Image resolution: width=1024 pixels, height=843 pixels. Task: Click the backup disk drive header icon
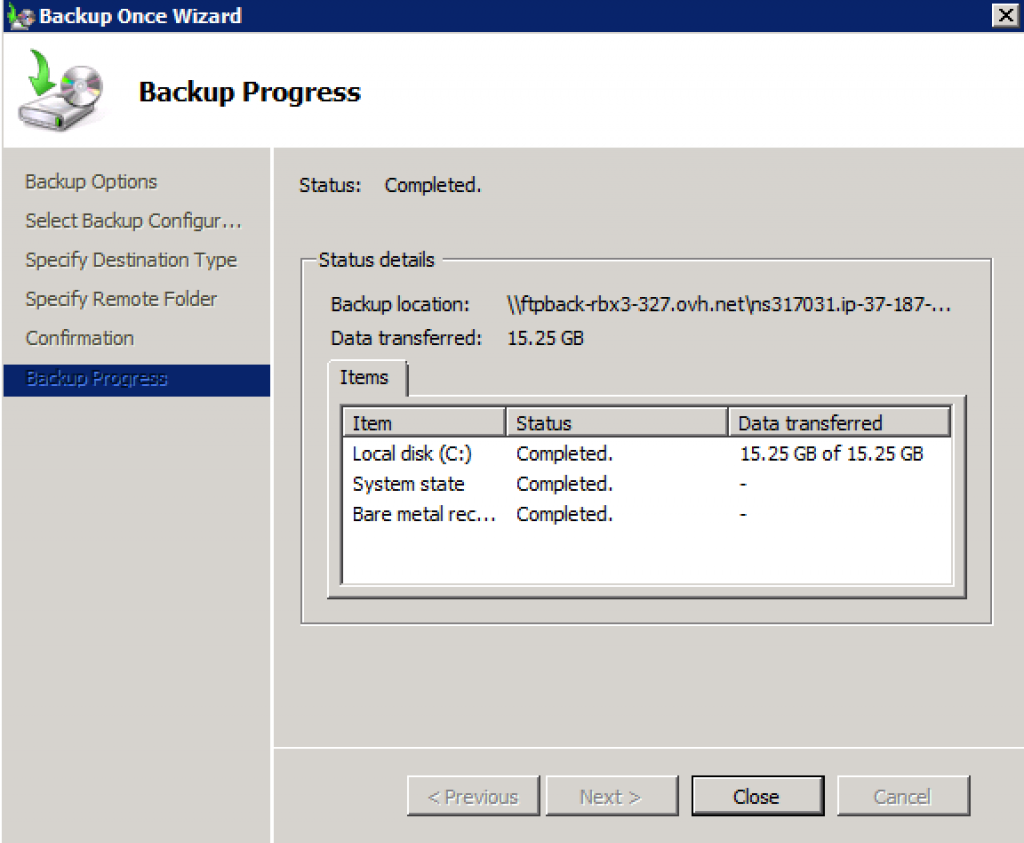coord(61,90)
